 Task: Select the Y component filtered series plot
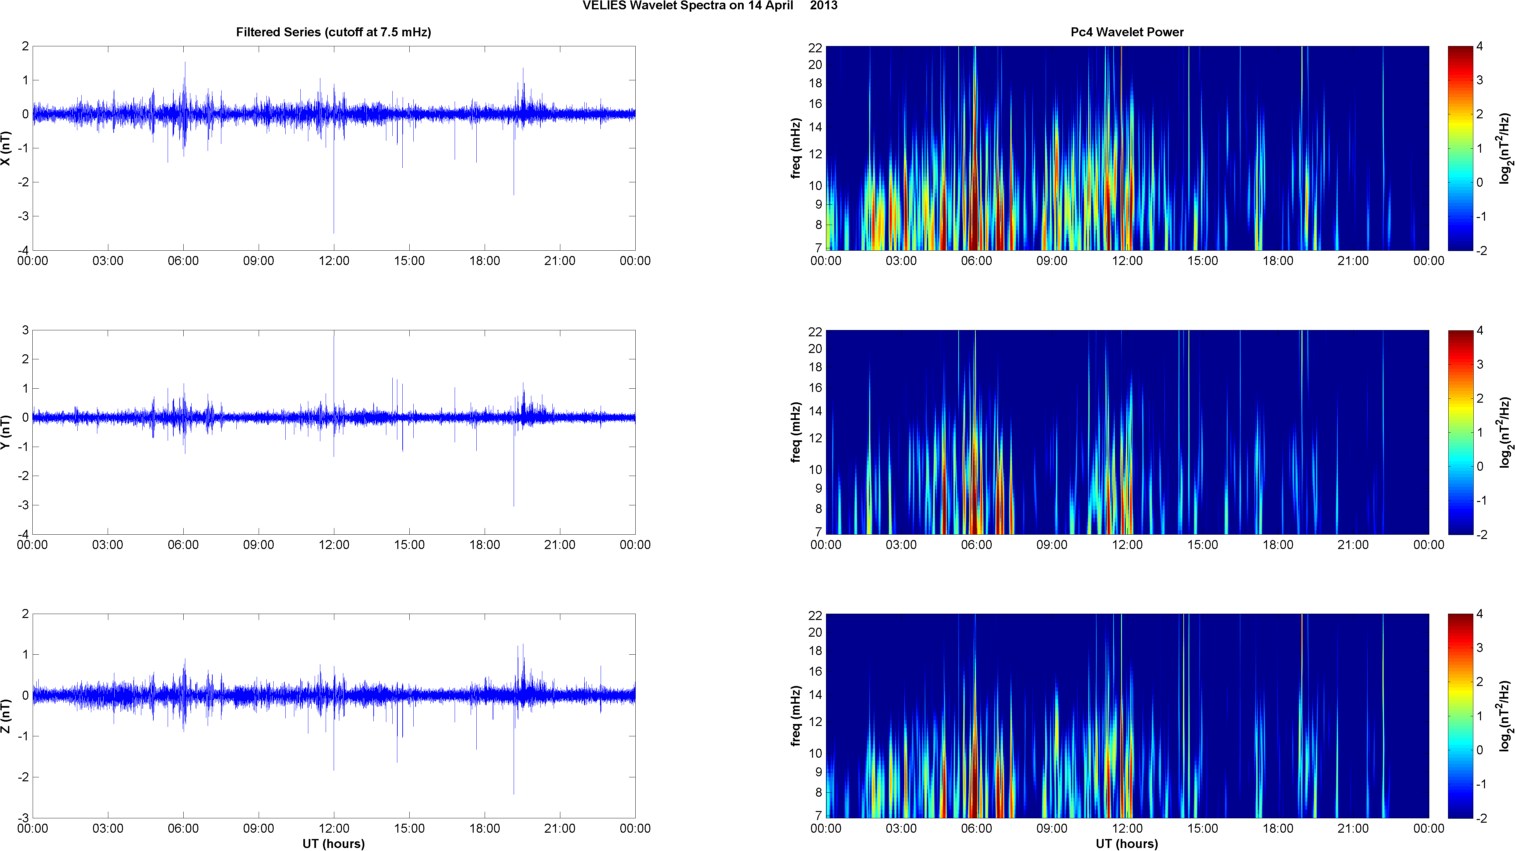pos(333,432)
